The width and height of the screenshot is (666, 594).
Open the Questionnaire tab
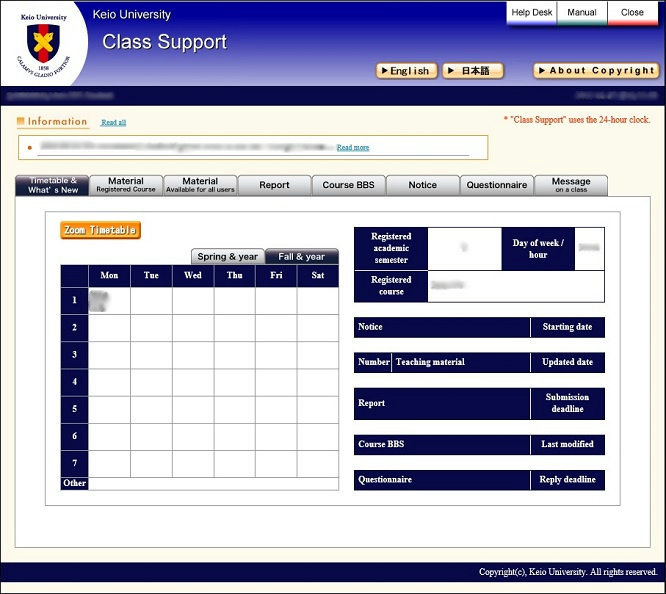496,185
